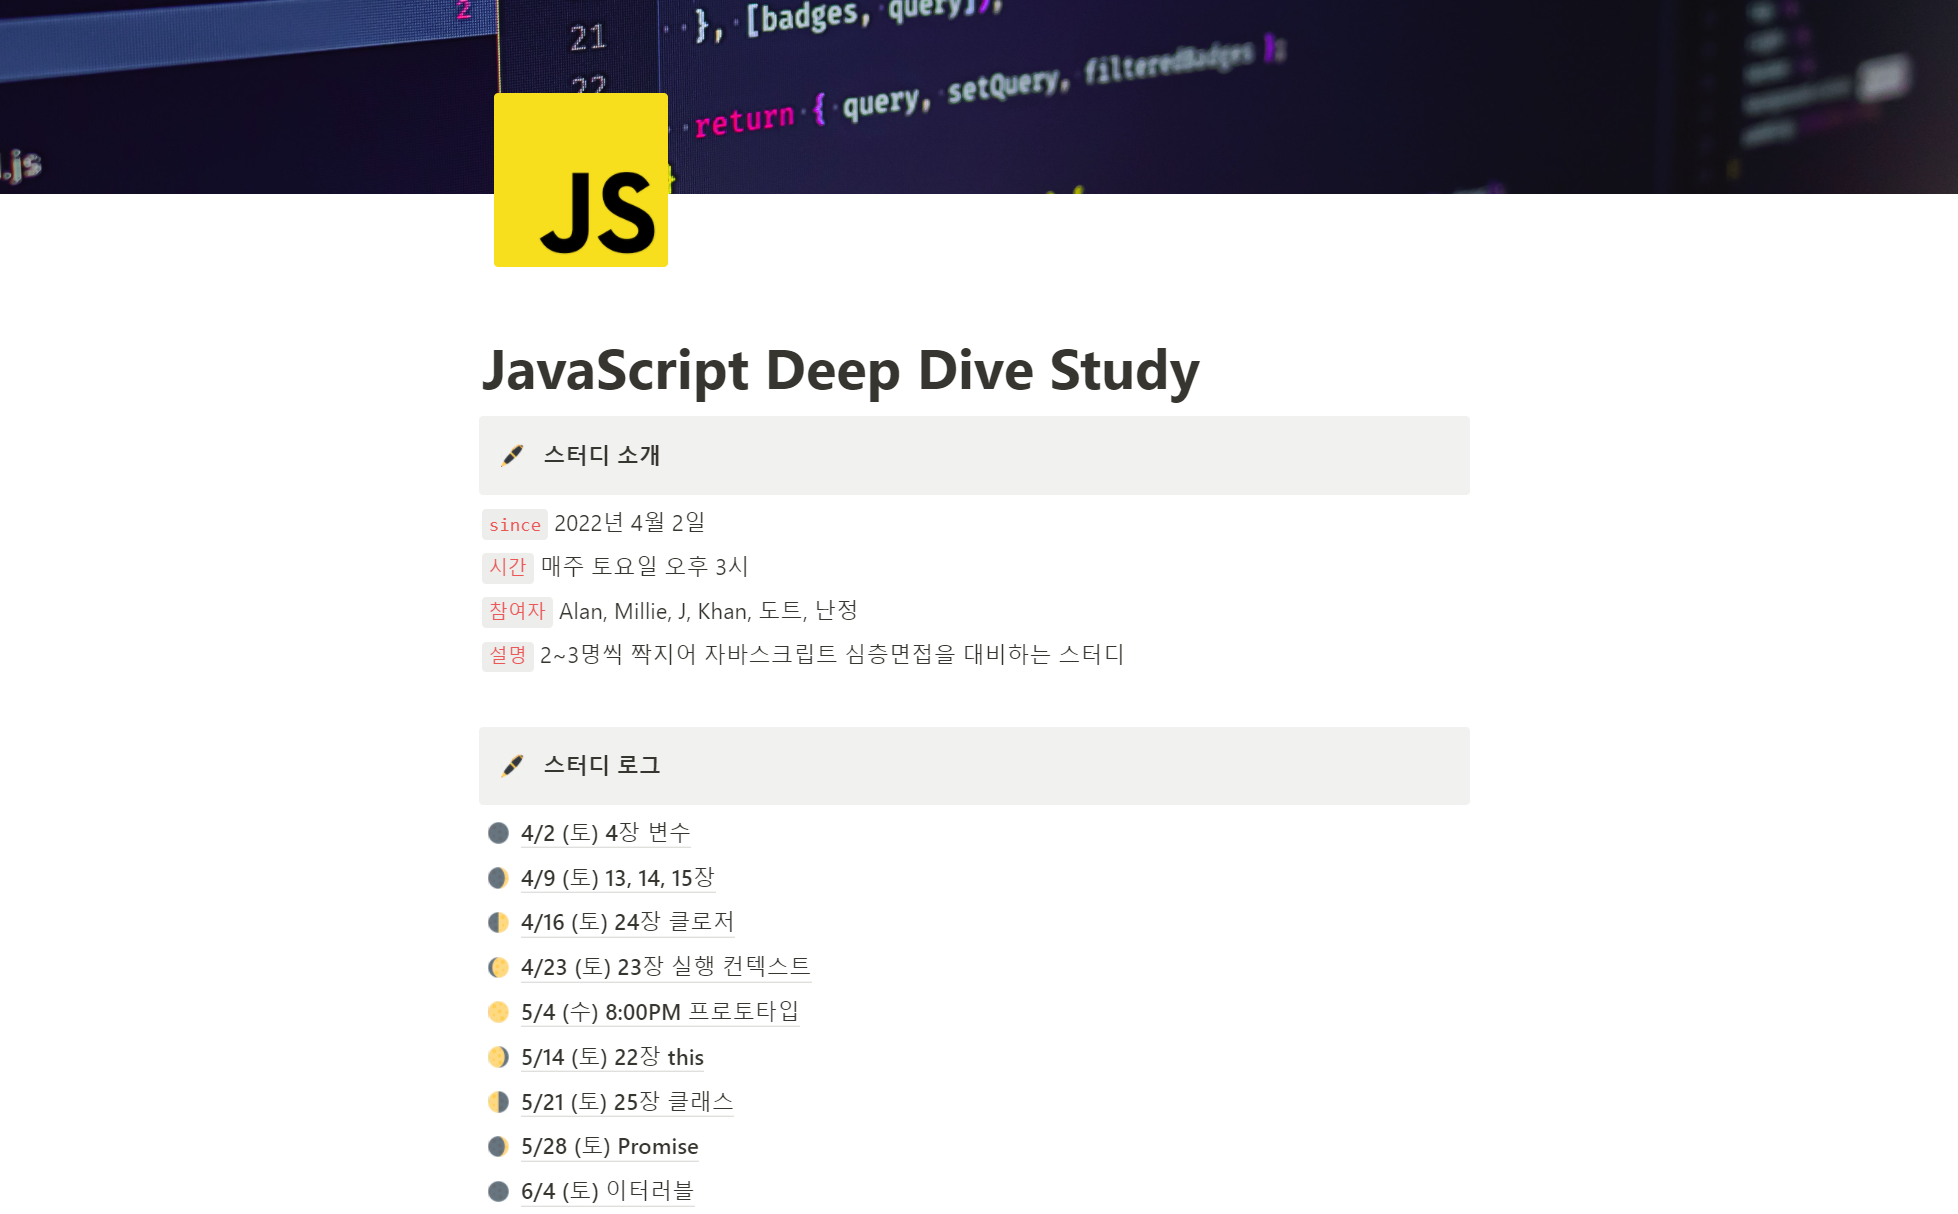Open 4/23 (토) 23장 실행 컨텍스트 page

click(x=665, y=967)
